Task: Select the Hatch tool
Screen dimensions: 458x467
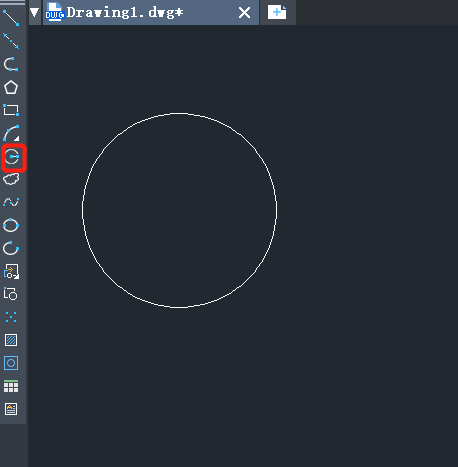Action: tap(11, 340)
